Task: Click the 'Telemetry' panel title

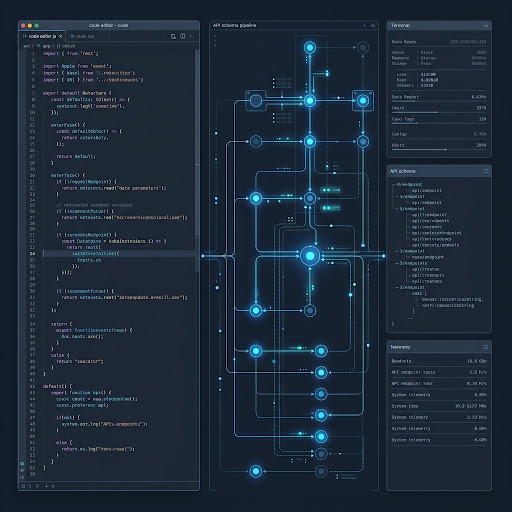Action: click(x=400, y=347)
